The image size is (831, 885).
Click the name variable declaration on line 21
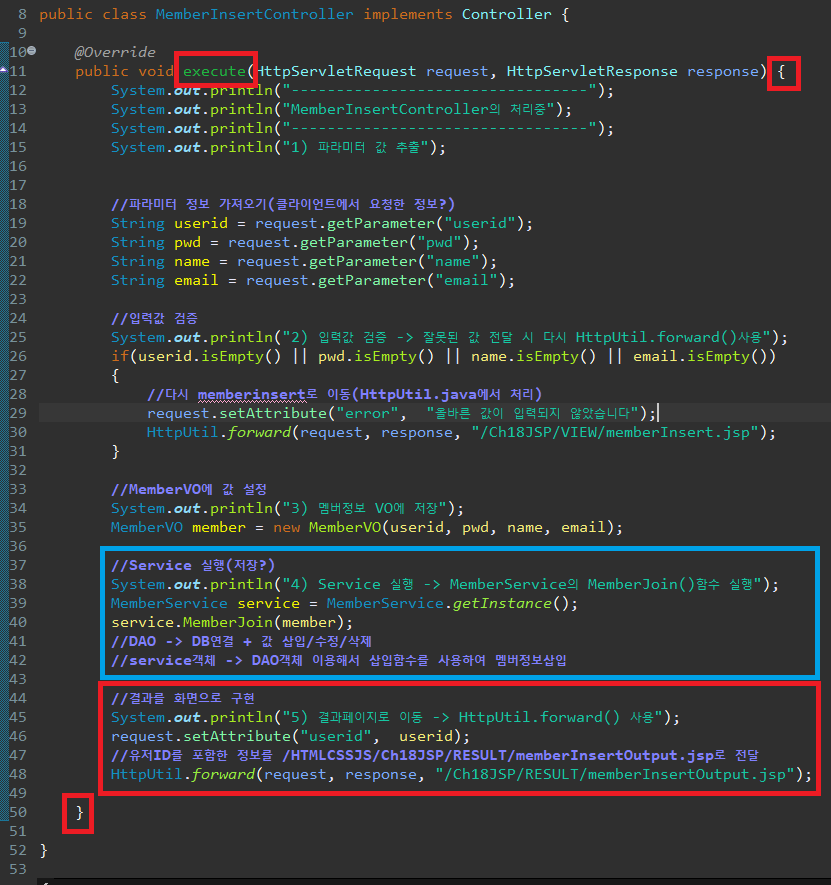coord(191,261)
